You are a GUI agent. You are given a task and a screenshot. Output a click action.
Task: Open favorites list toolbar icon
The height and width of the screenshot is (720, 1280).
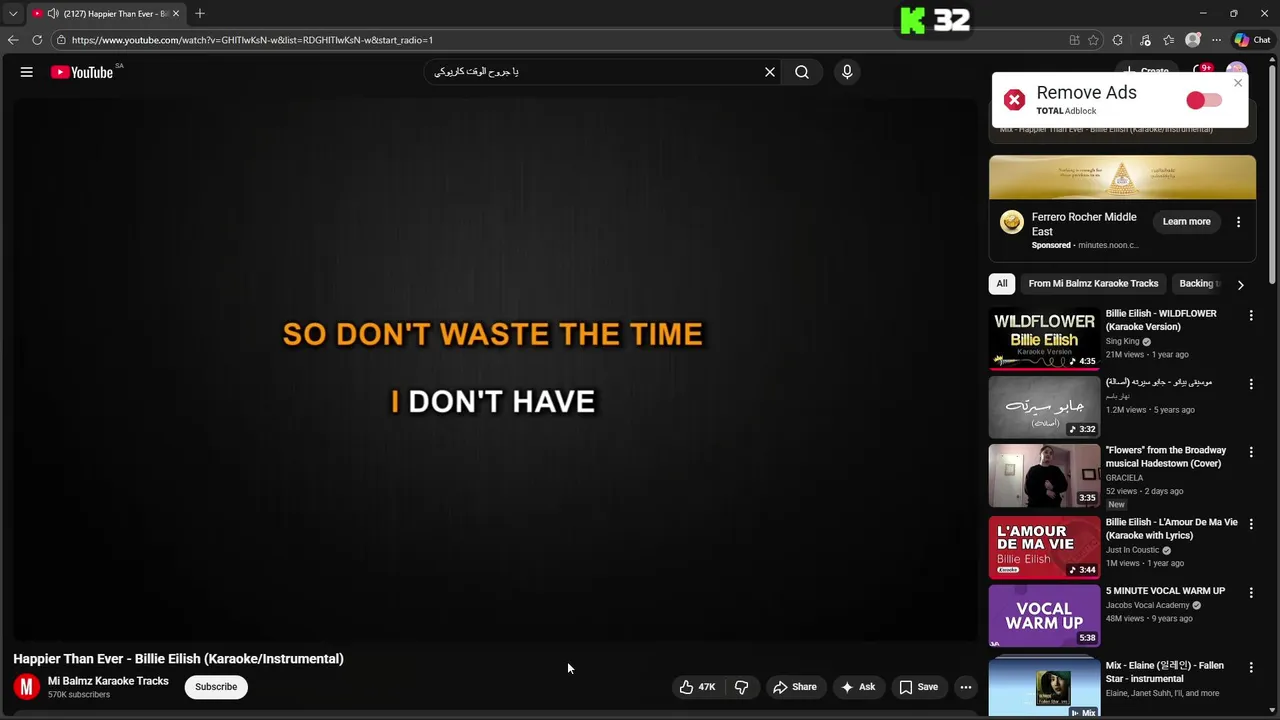[x=1168, y=40]
